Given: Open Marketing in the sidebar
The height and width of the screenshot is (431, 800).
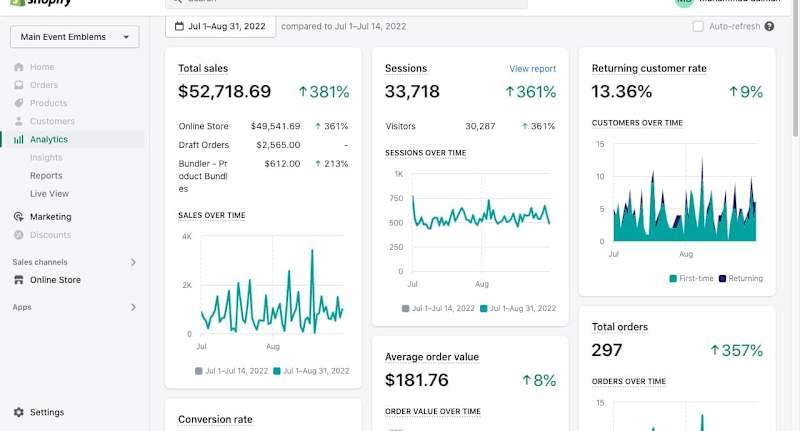Looking at the screenshot, I should click(51, 217).
